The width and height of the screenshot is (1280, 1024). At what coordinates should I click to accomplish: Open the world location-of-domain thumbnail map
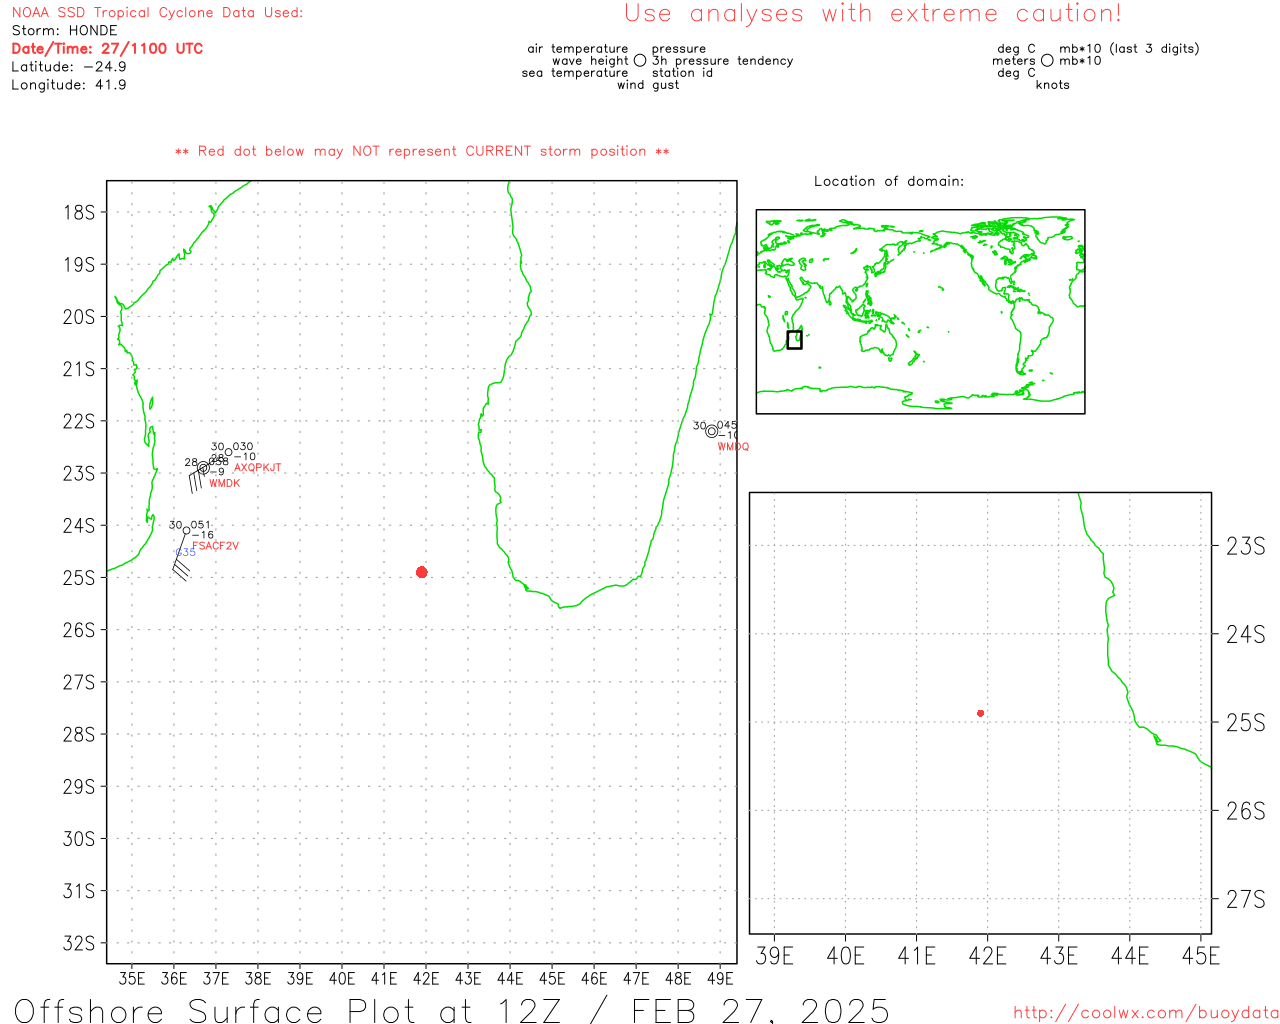pyautogui.click(x=920, y=312)
